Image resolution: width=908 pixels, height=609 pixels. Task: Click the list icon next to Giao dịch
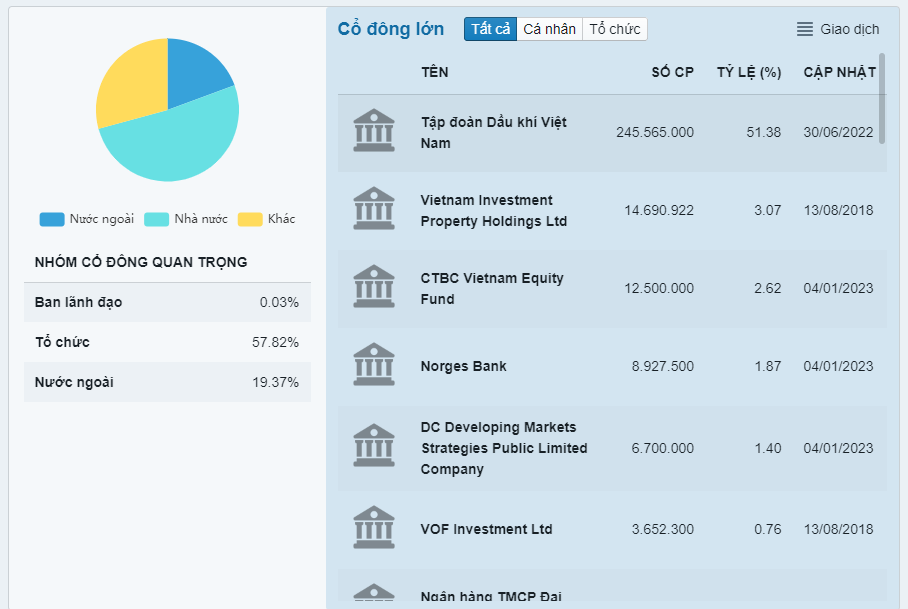point(805,29)
